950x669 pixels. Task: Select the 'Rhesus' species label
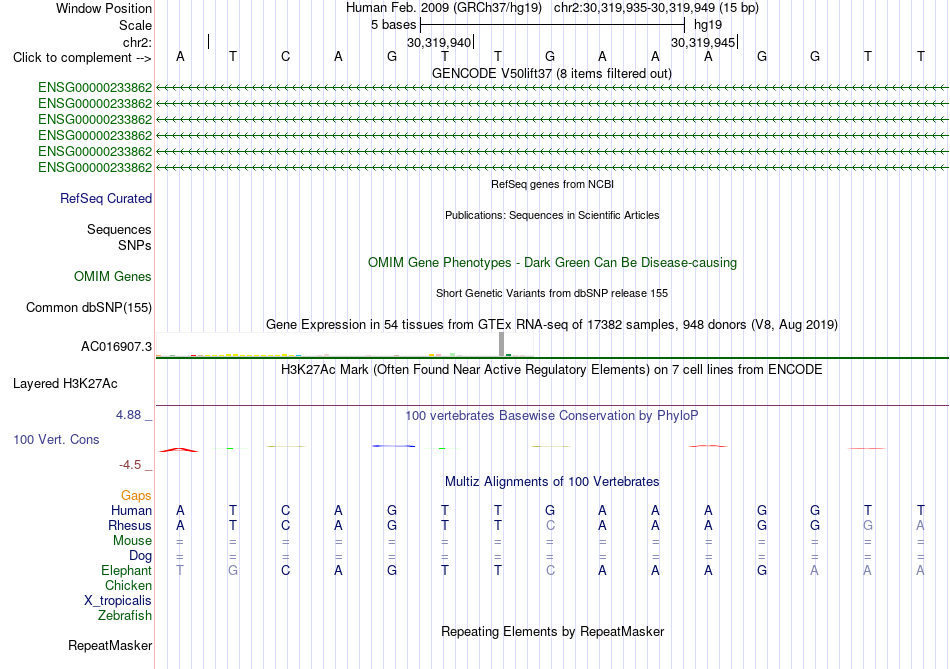[130, 525]
